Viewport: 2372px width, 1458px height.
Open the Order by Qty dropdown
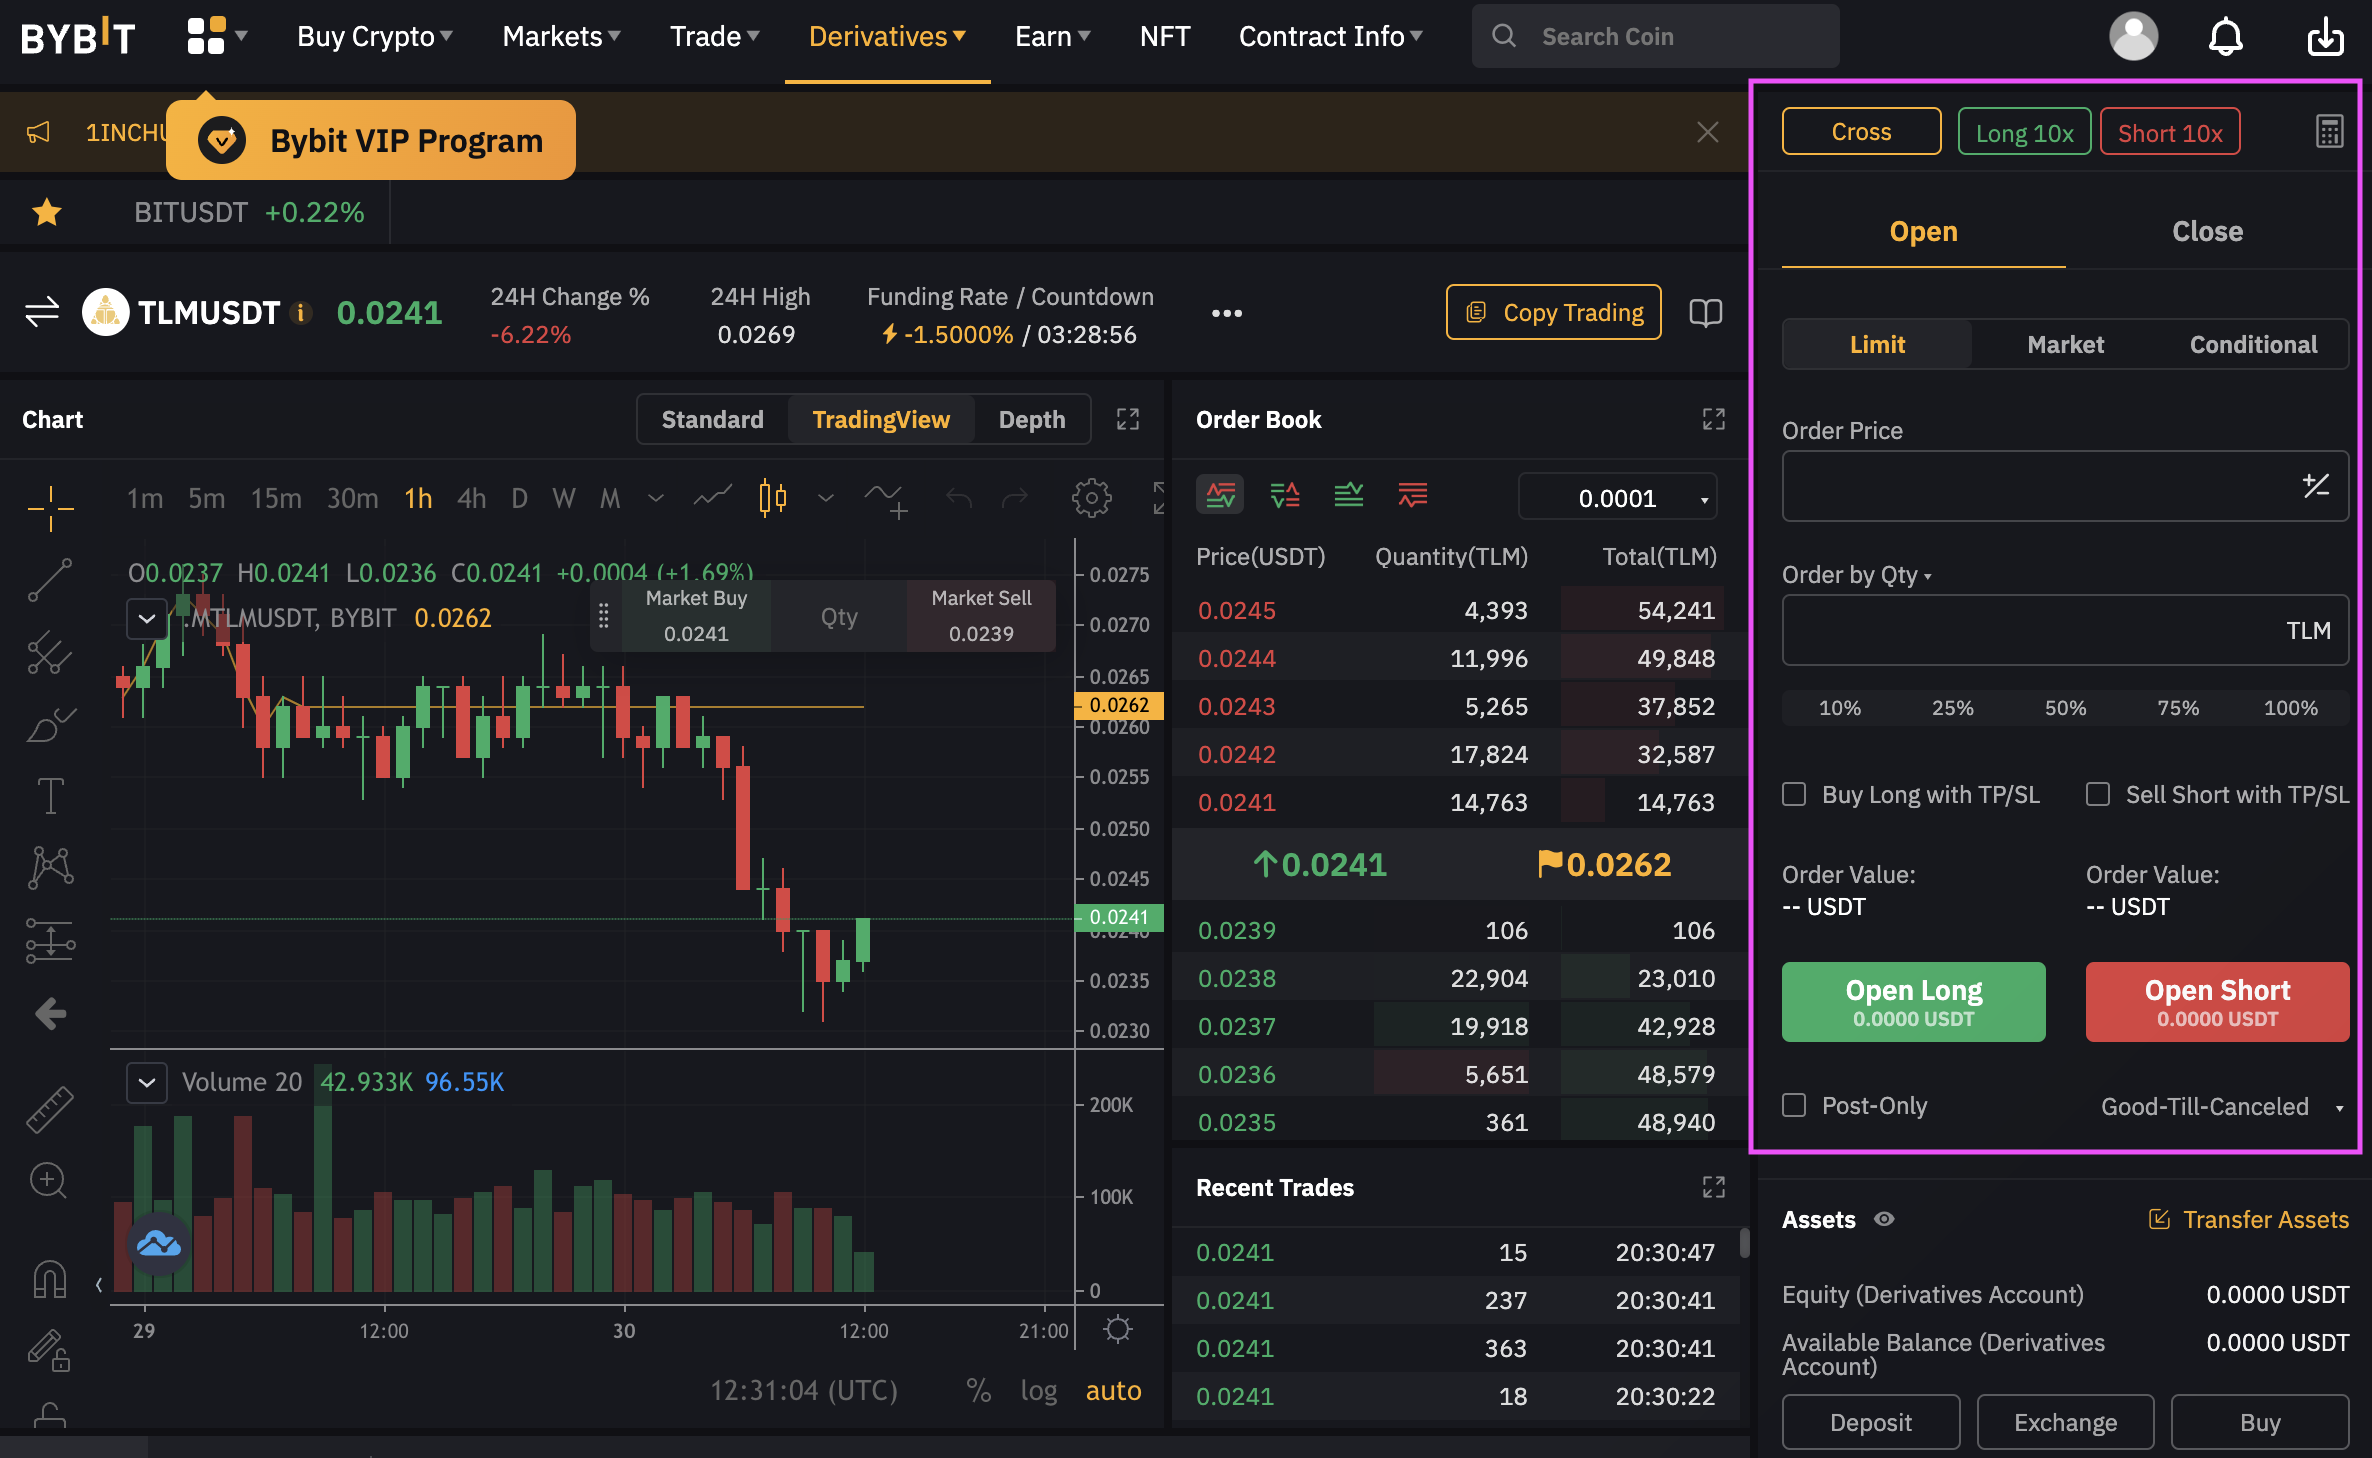pyautogui.click(x=1856, y=575)
